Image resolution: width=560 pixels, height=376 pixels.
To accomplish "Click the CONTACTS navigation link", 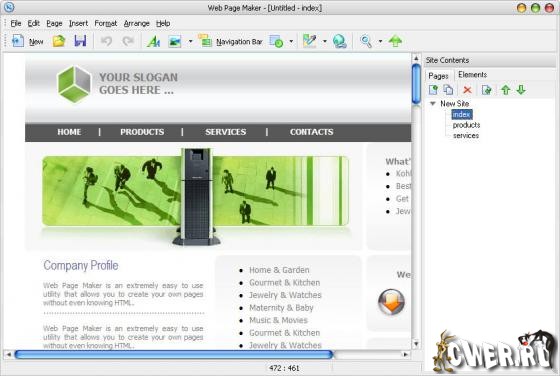I will pyautogui.click(x=311, y=132).
